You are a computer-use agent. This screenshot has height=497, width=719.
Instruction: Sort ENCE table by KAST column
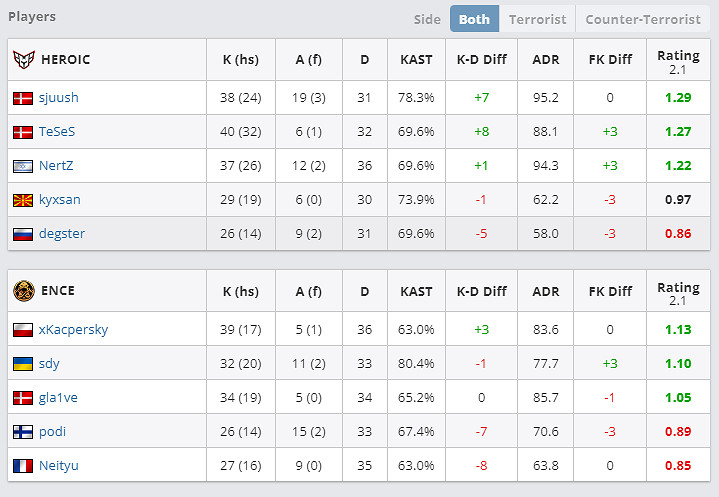click(x=416, y=292)
